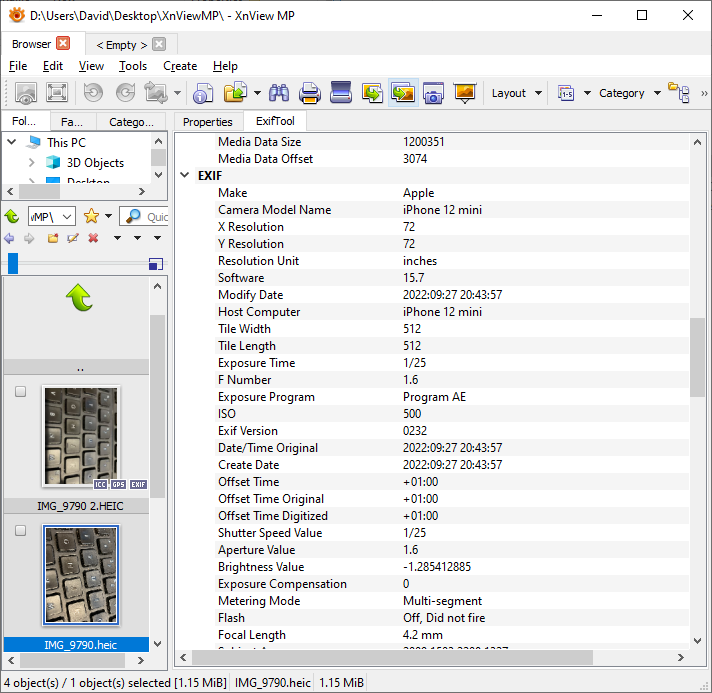Collapse the EXIF section

pyautogui.click(x=185, y=176)
